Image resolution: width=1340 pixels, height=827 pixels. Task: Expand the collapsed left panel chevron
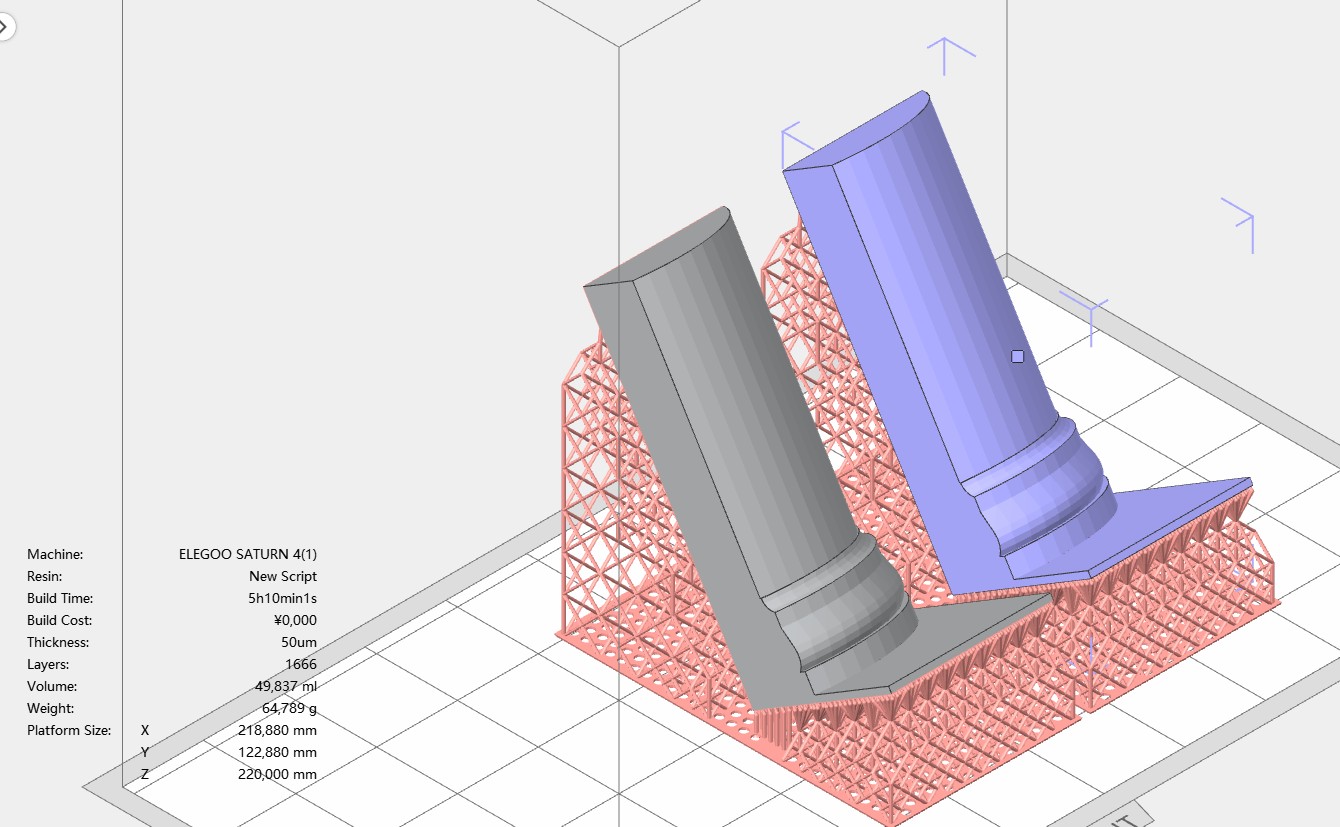[5, 24]
